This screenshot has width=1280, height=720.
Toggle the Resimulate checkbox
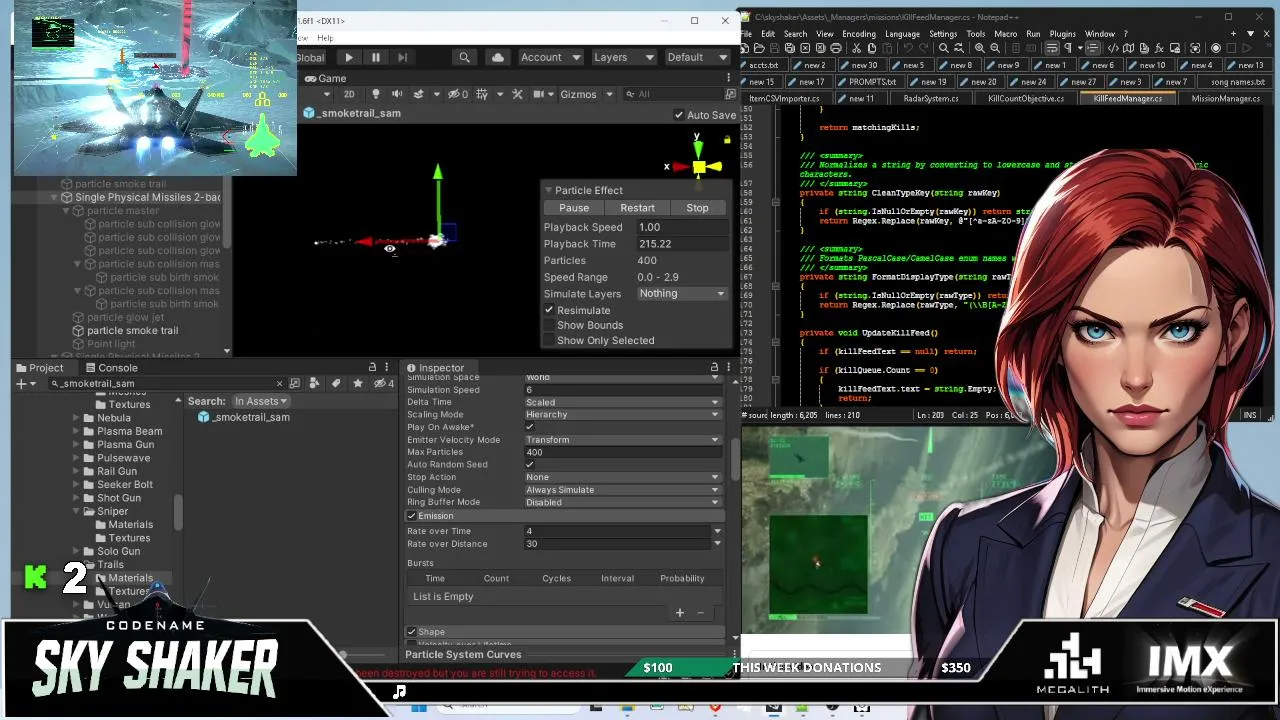coord(549,310)
